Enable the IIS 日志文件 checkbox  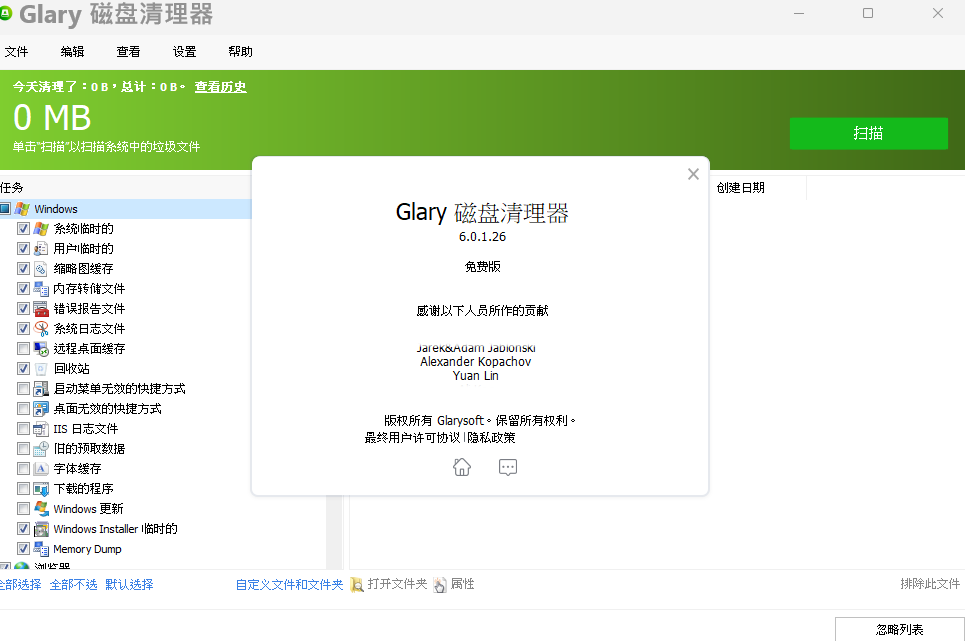23,429
